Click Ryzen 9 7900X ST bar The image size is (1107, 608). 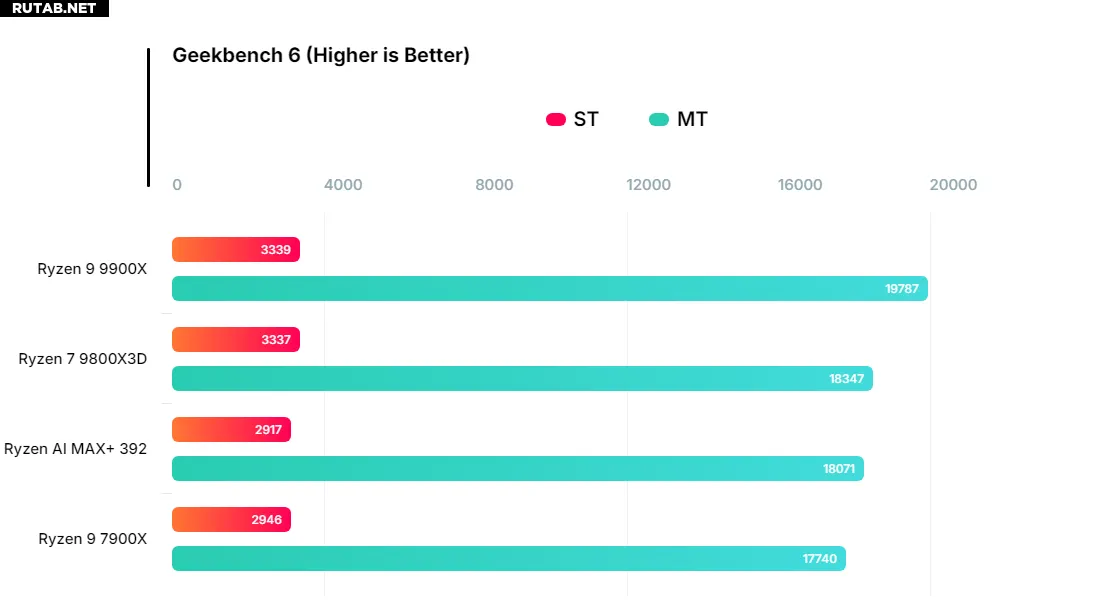(x=231, y=520)
